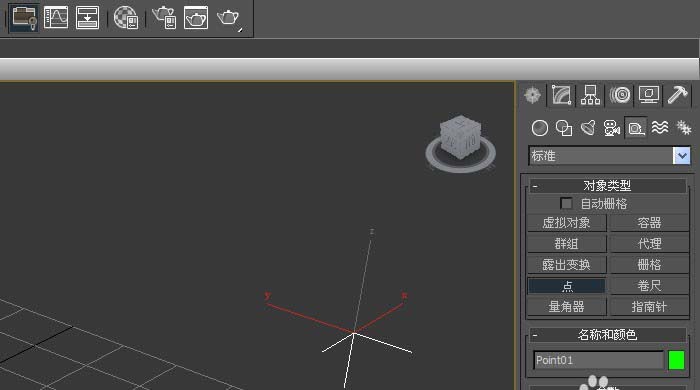Click the ViewCube in the viewport

[460, 137]
